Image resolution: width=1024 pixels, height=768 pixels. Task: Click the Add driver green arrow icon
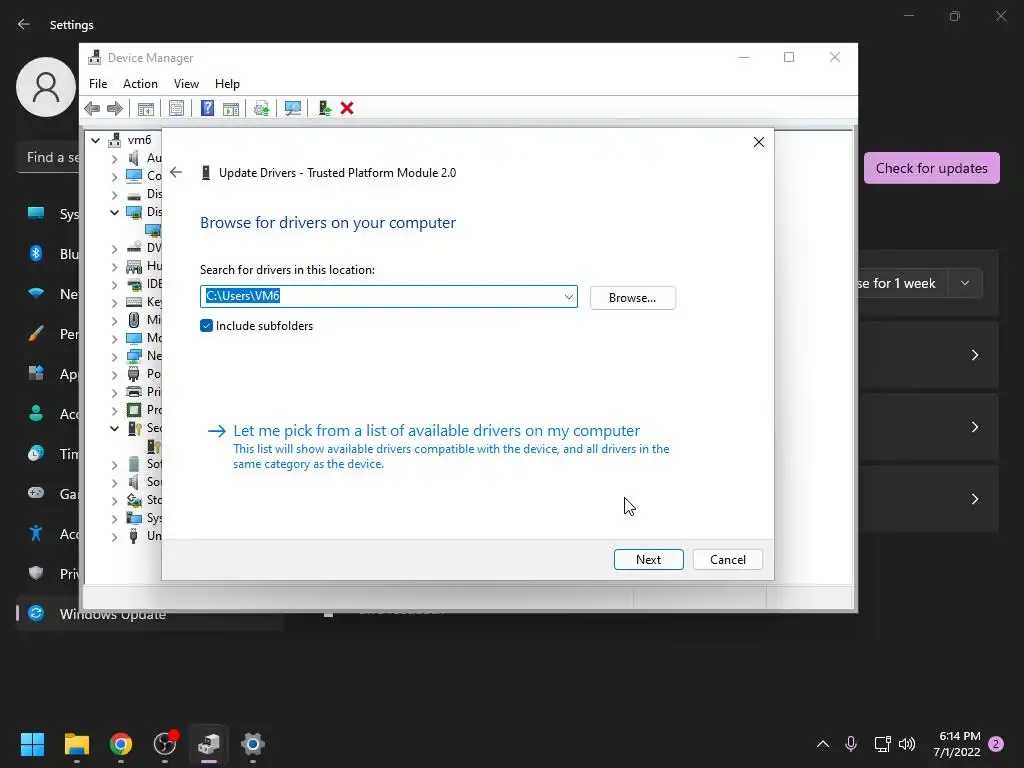point(324,108)
